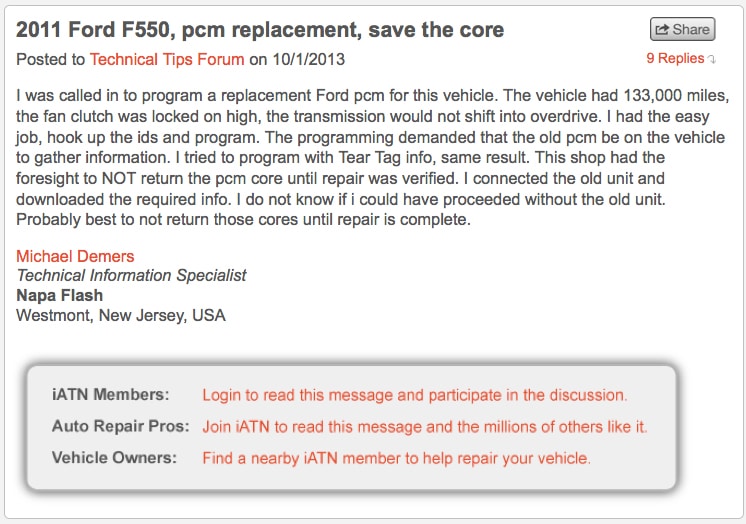Click the Technical Information Specialist job title
This screenshot has height=524, width=746.
pyautogui.click(x=131, y=276)
